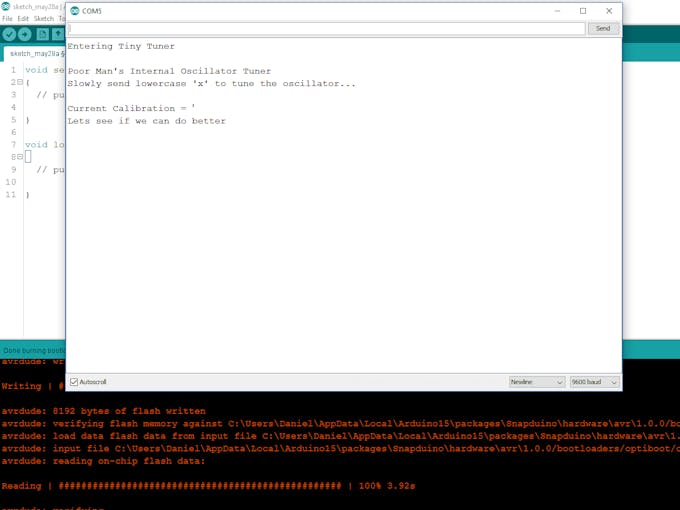Maximize the COM5 serial monitor window
This screenshot has width=680, height=510.
[x=583, y=11]
